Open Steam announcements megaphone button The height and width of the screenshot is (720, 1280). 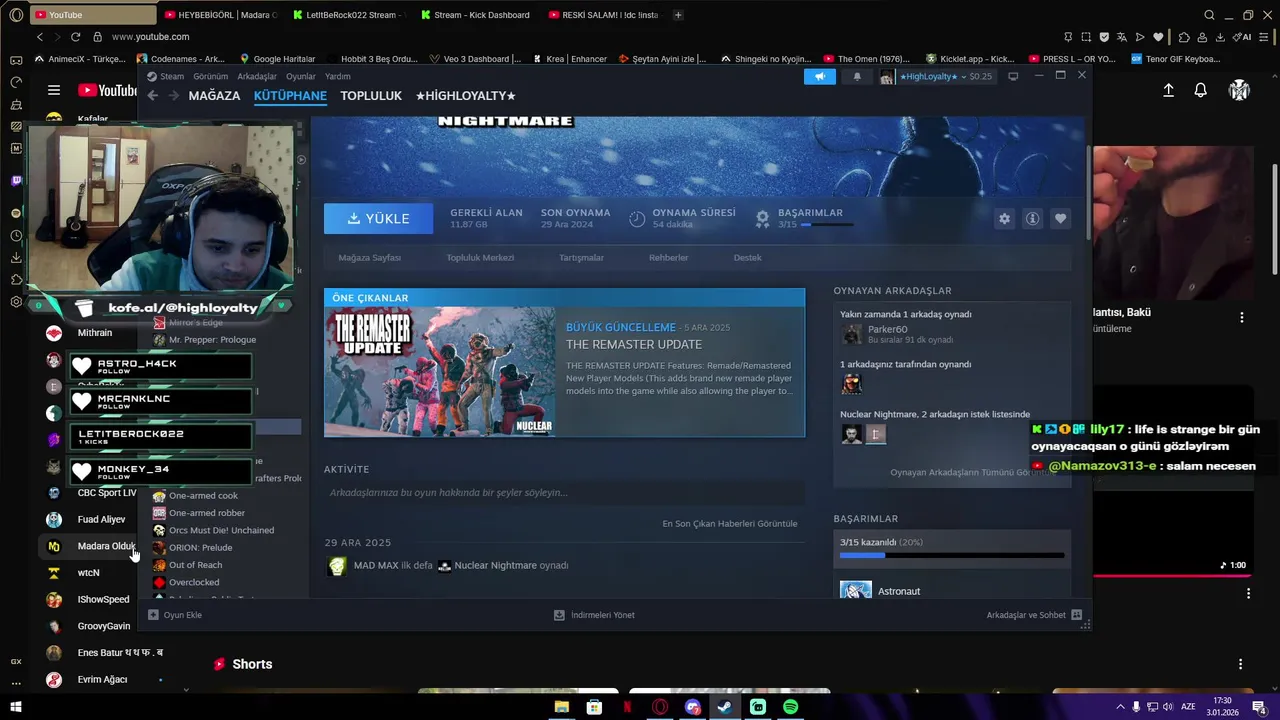click(x=819, y=76)
